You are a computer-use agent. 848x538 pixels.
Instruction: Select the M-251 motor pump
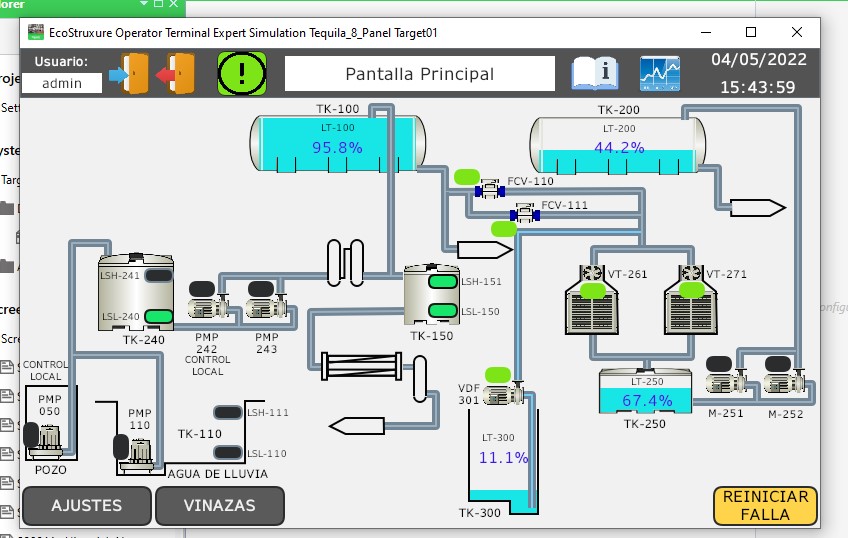point(724,382)
